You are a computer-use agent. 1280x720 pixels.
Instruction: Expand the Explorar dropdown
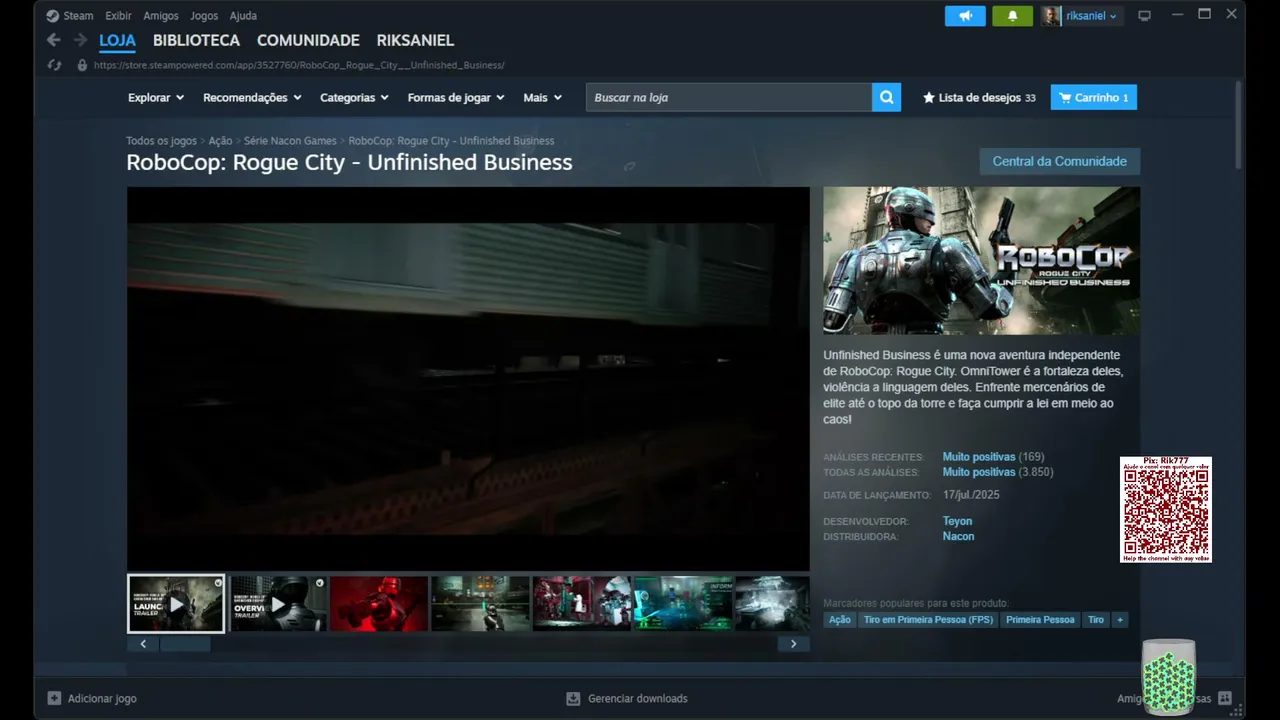156,98
